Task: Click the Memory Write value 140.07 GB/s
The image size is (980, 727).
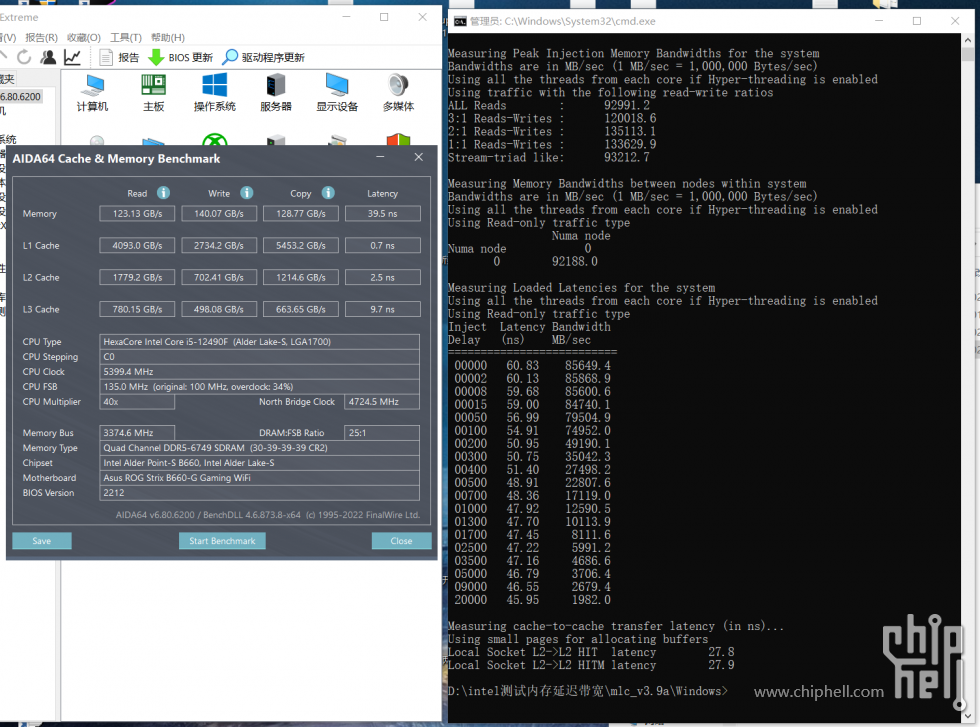Action: 219,214
